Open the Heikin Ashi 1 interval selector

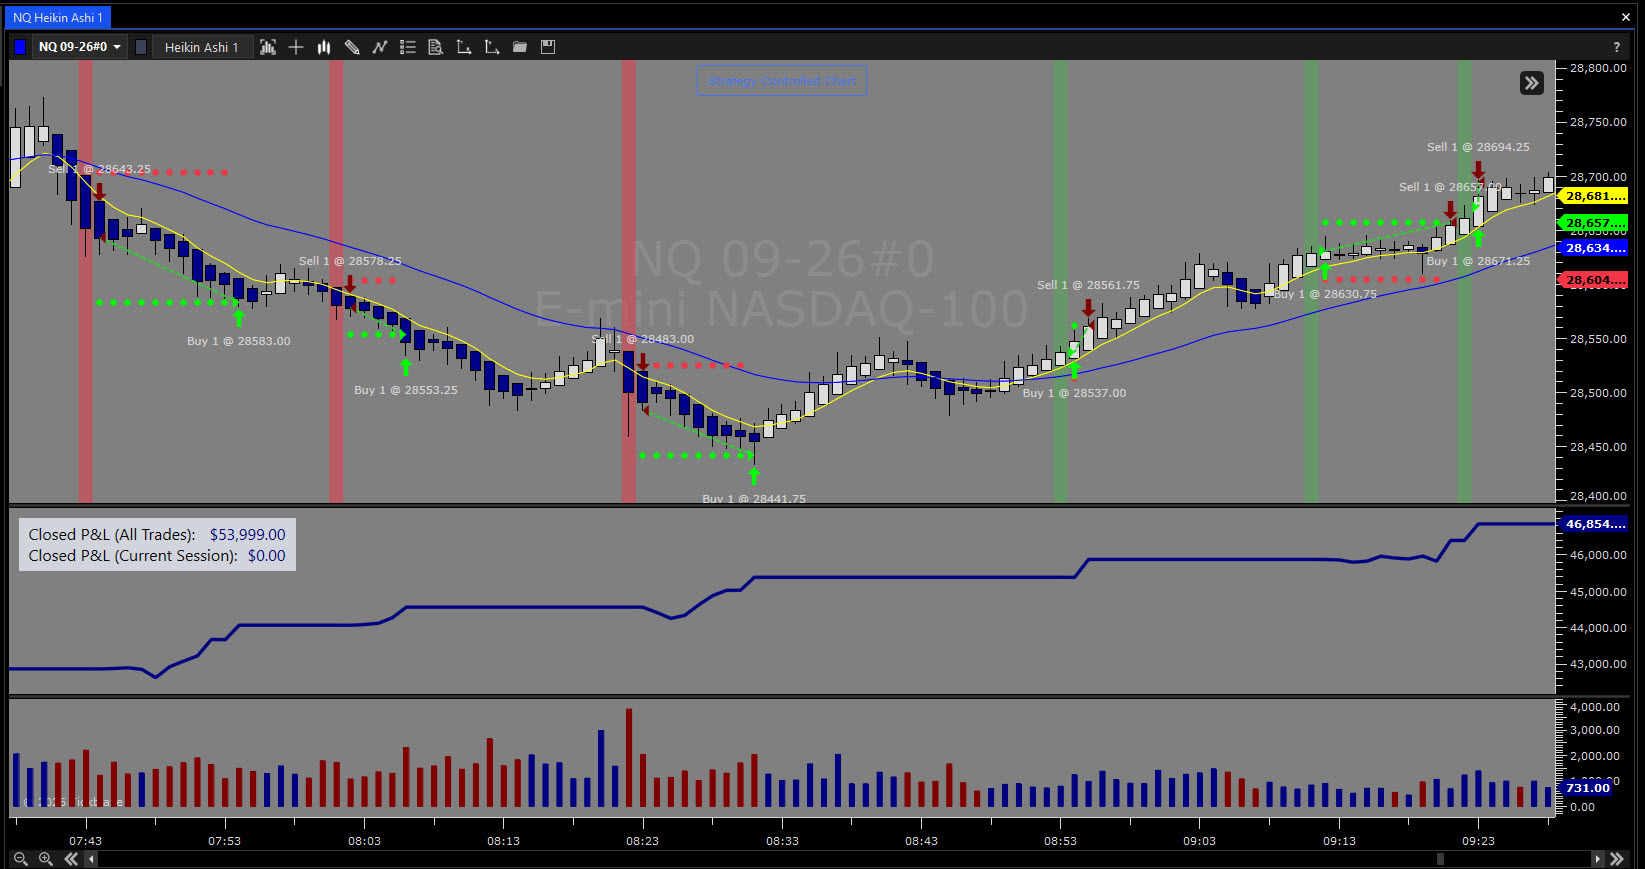(201, 47)
